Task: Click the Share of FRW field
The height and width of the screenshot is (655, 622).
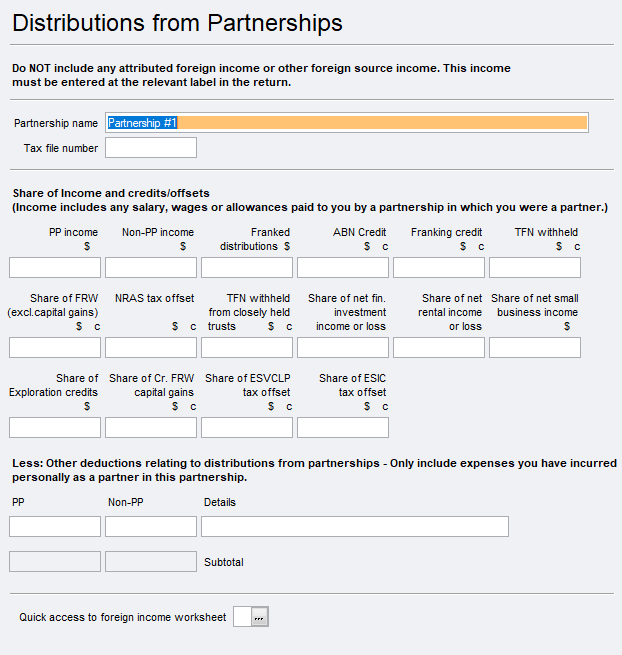Action: tap(55, 348)
